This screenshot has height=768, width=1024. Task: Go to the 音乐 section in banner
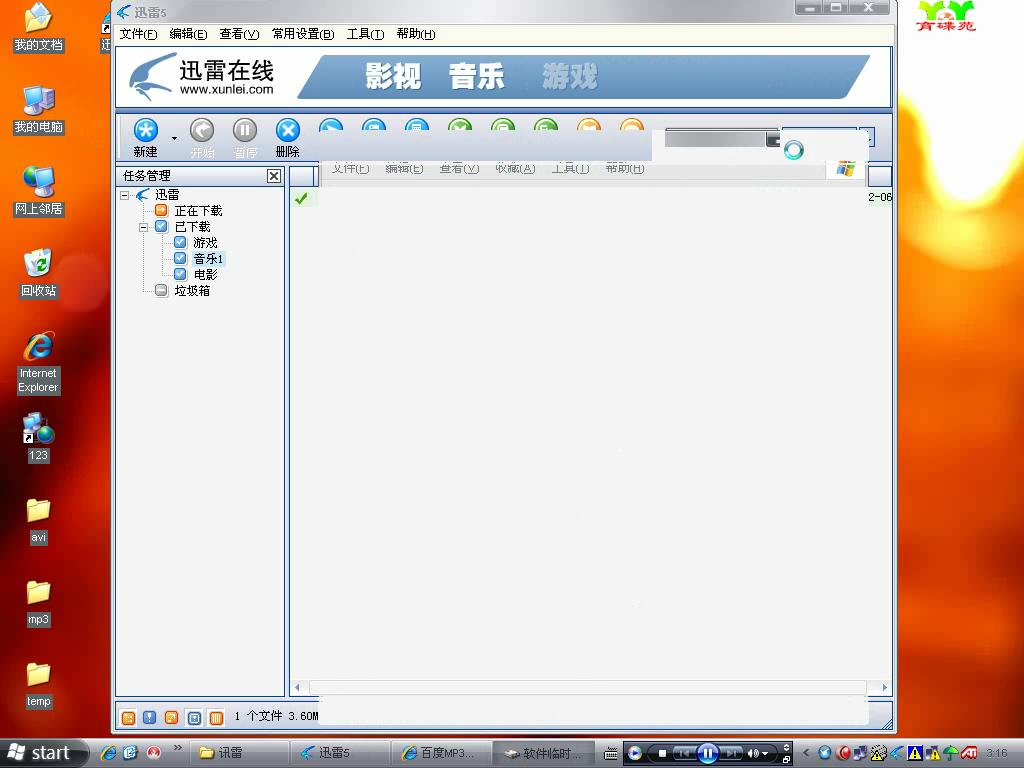point(476,76)
